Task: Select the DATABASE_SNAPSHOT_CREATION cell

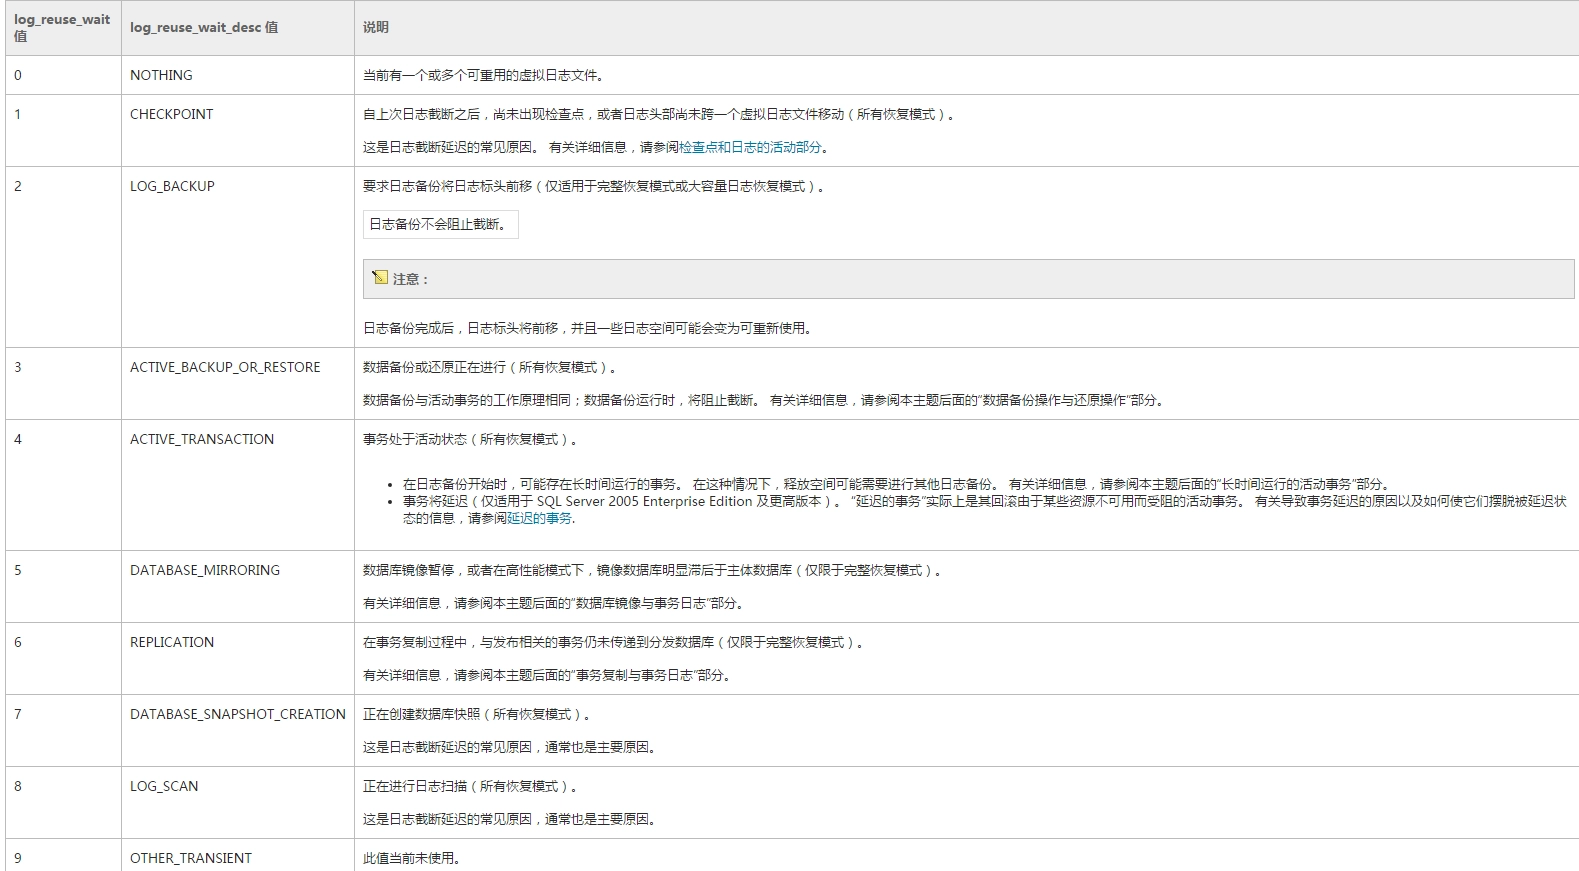Action: pyautogui.click(x=237, y=714)
